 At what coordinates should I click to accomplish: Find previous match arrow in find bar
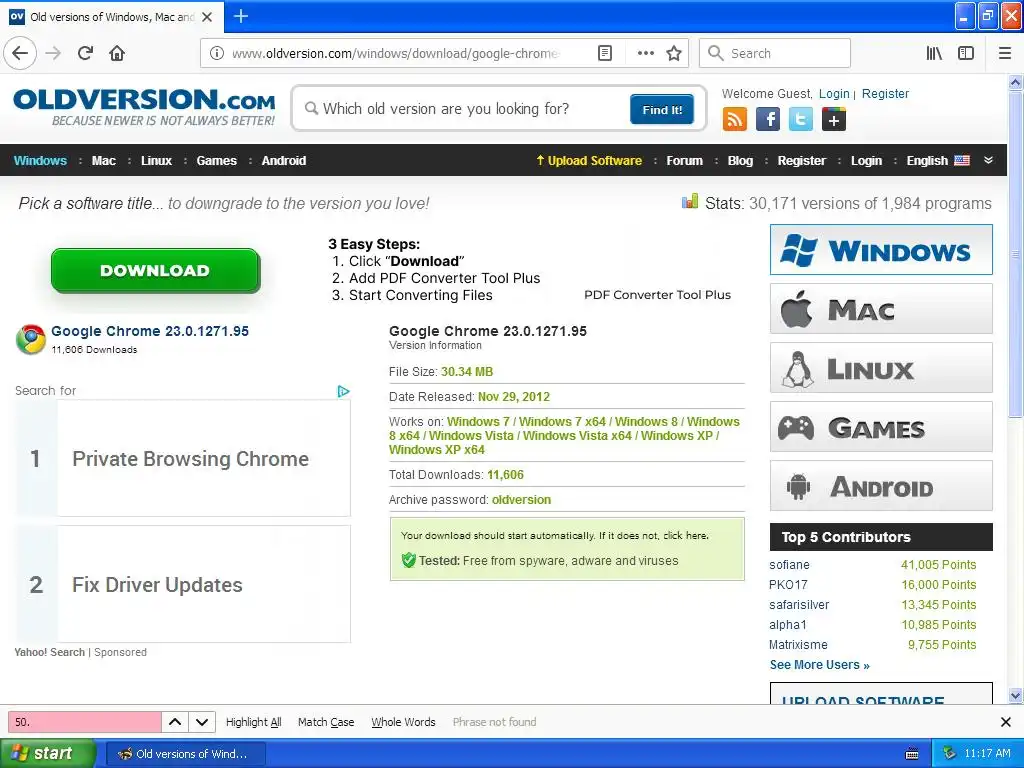175,722
